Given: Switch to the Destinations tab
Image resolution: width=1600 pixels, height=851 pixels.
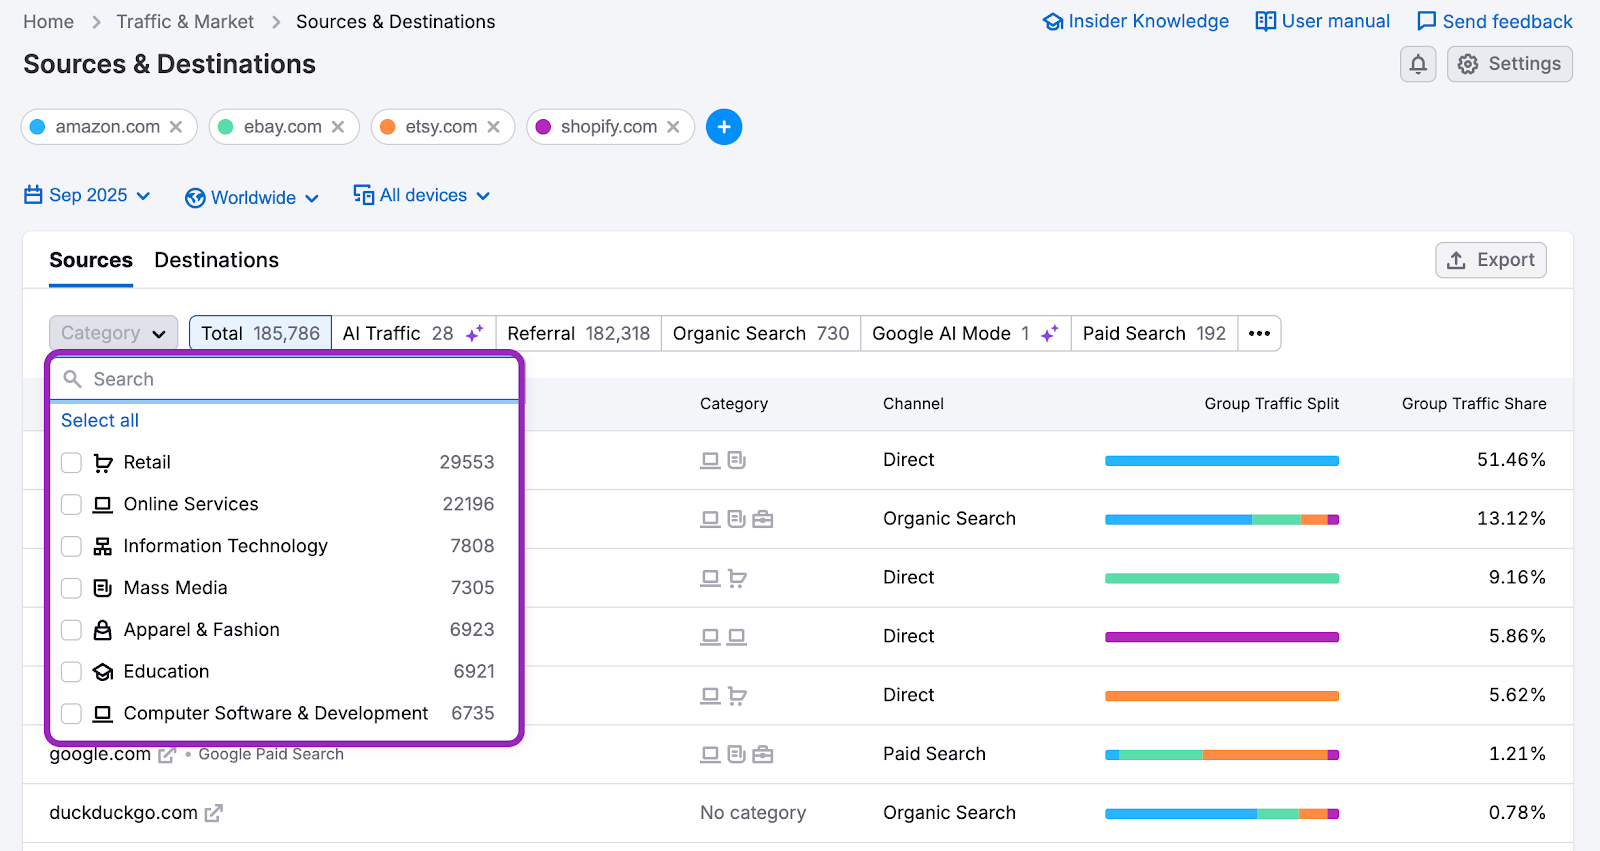Looking at the screenshot, I should pos(217,260).
